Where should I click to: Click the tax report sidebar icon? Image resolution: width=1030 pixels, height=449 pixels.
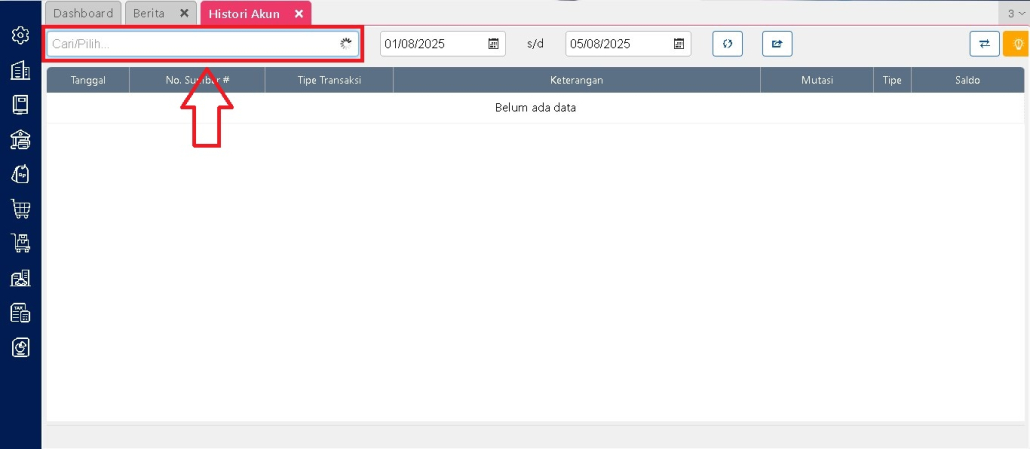[20, 313]
